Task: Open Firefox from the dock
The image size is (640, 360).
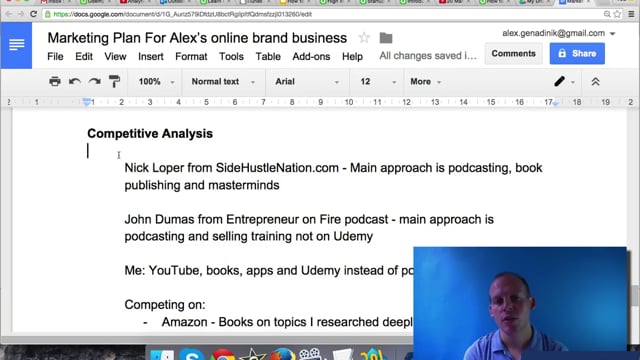Action: pos(282,354)
